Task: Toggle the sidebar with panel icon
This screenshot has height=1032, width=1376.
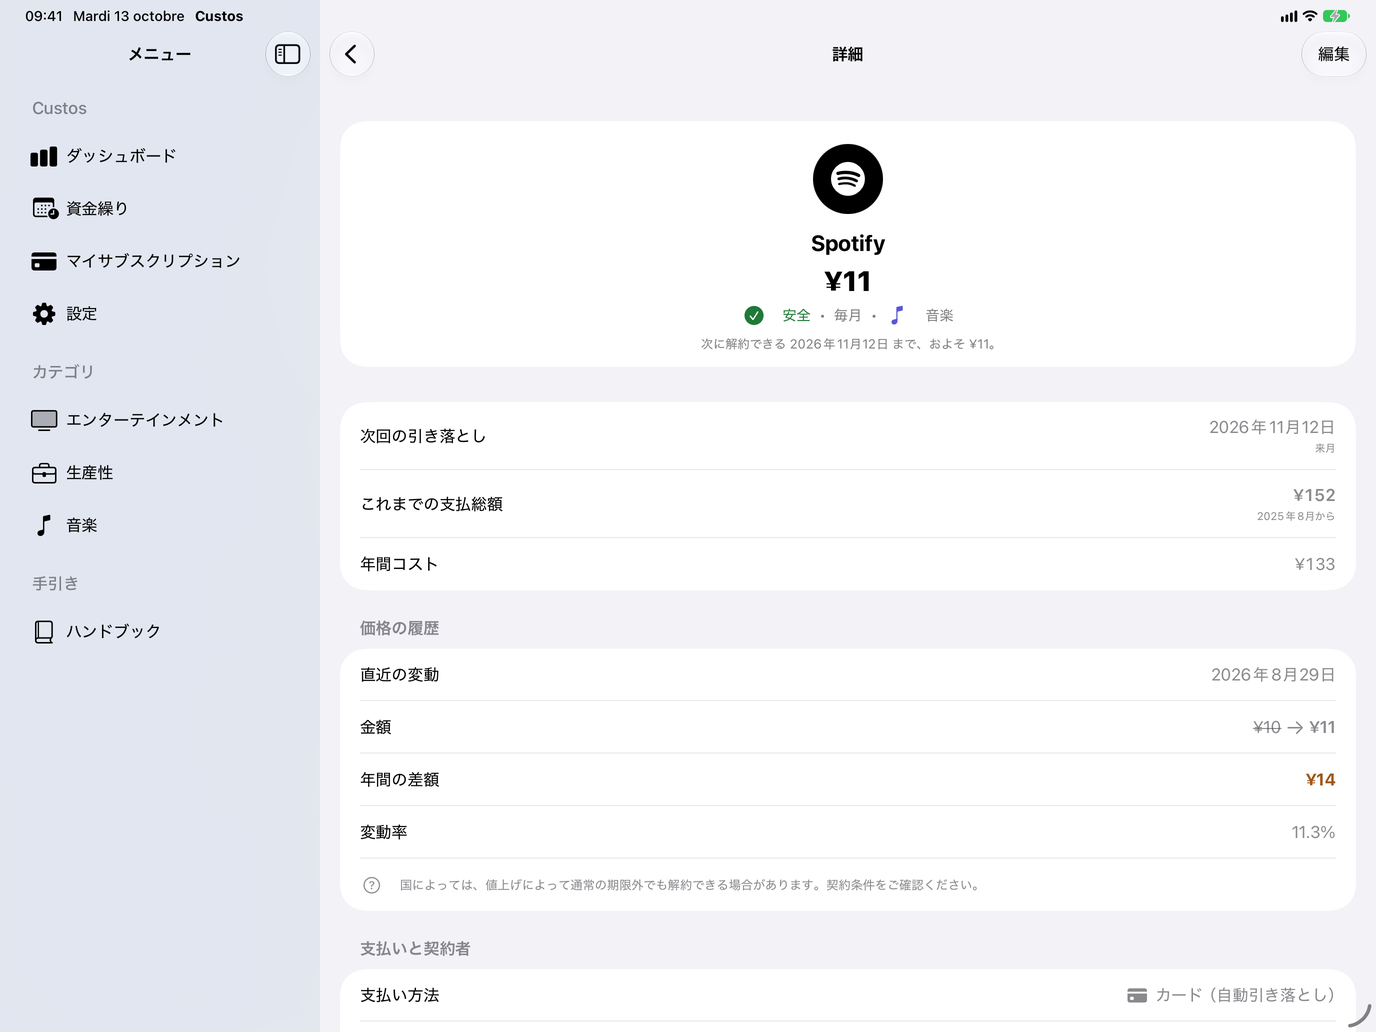Action: (288, 54)
